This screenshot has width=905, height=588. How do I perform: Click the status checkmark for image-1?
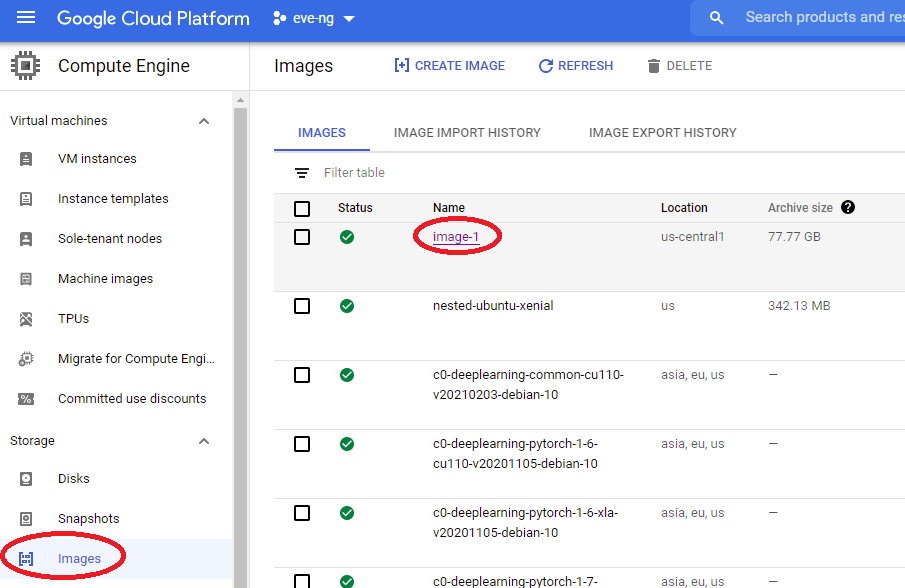tap(347, 237)
